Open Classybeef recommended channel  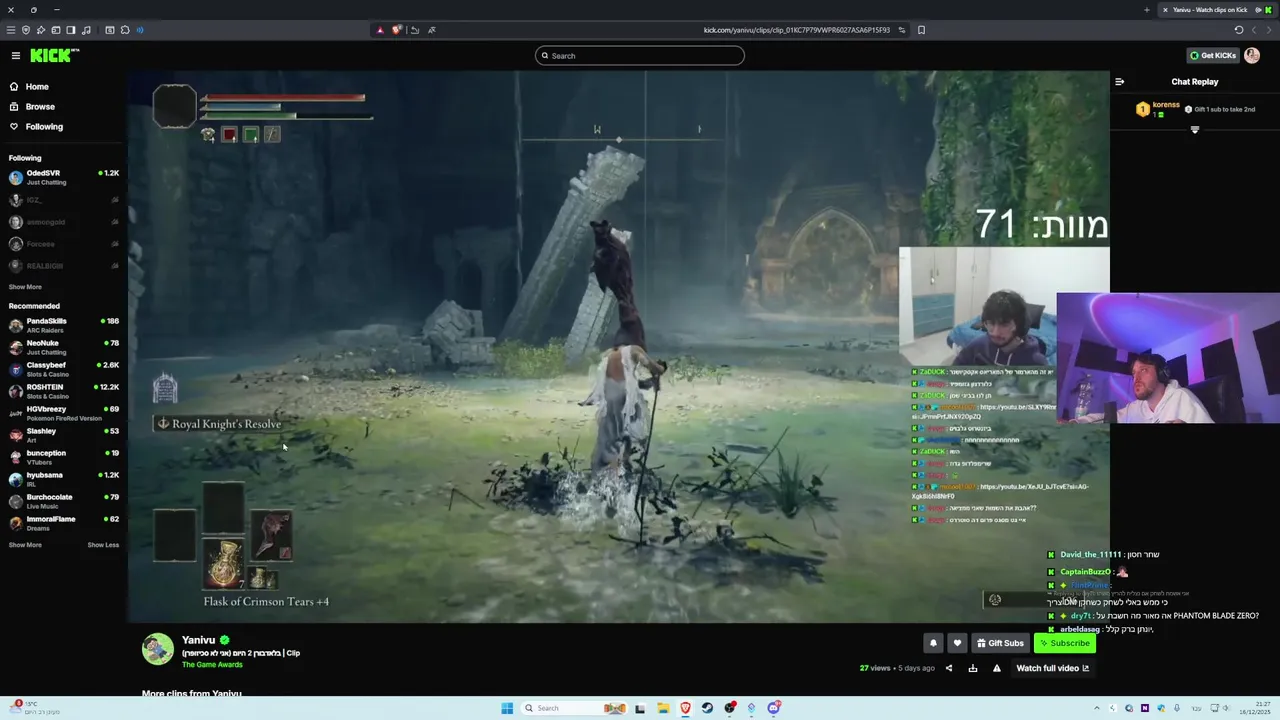(x=63, y=369)
